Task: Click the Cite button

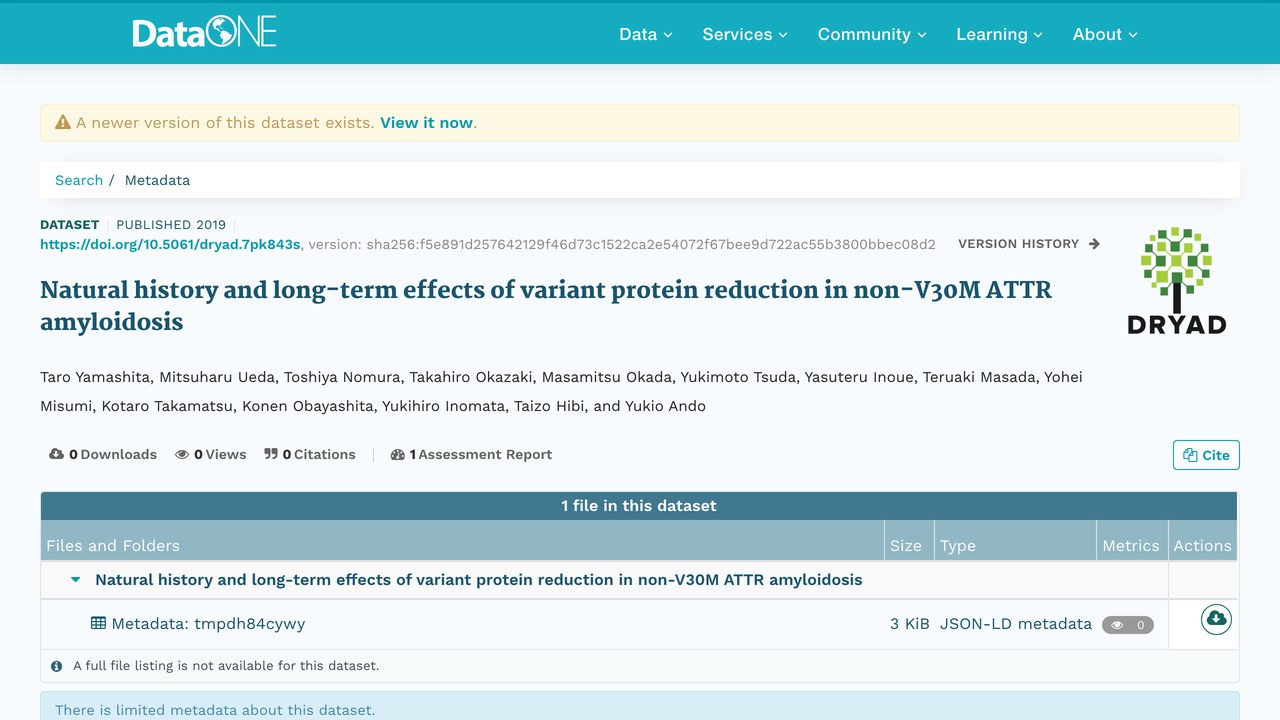Action: coord(1206,455)
